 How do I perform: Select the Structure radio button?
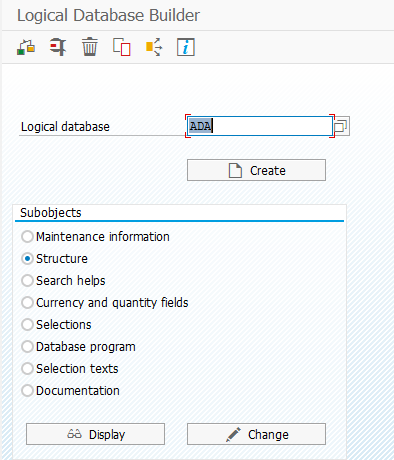click(27, 259)
